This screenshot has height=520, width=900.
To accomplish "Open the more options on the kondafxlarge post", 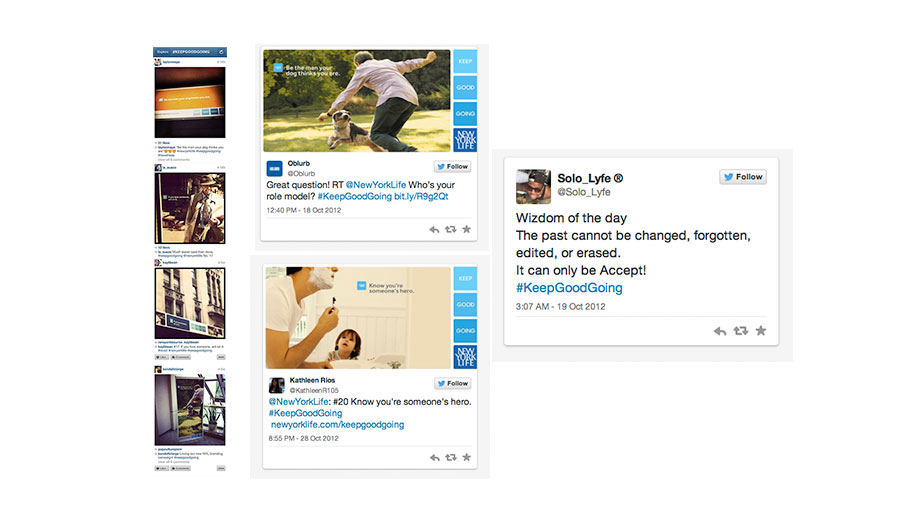I will click(220, 468).
